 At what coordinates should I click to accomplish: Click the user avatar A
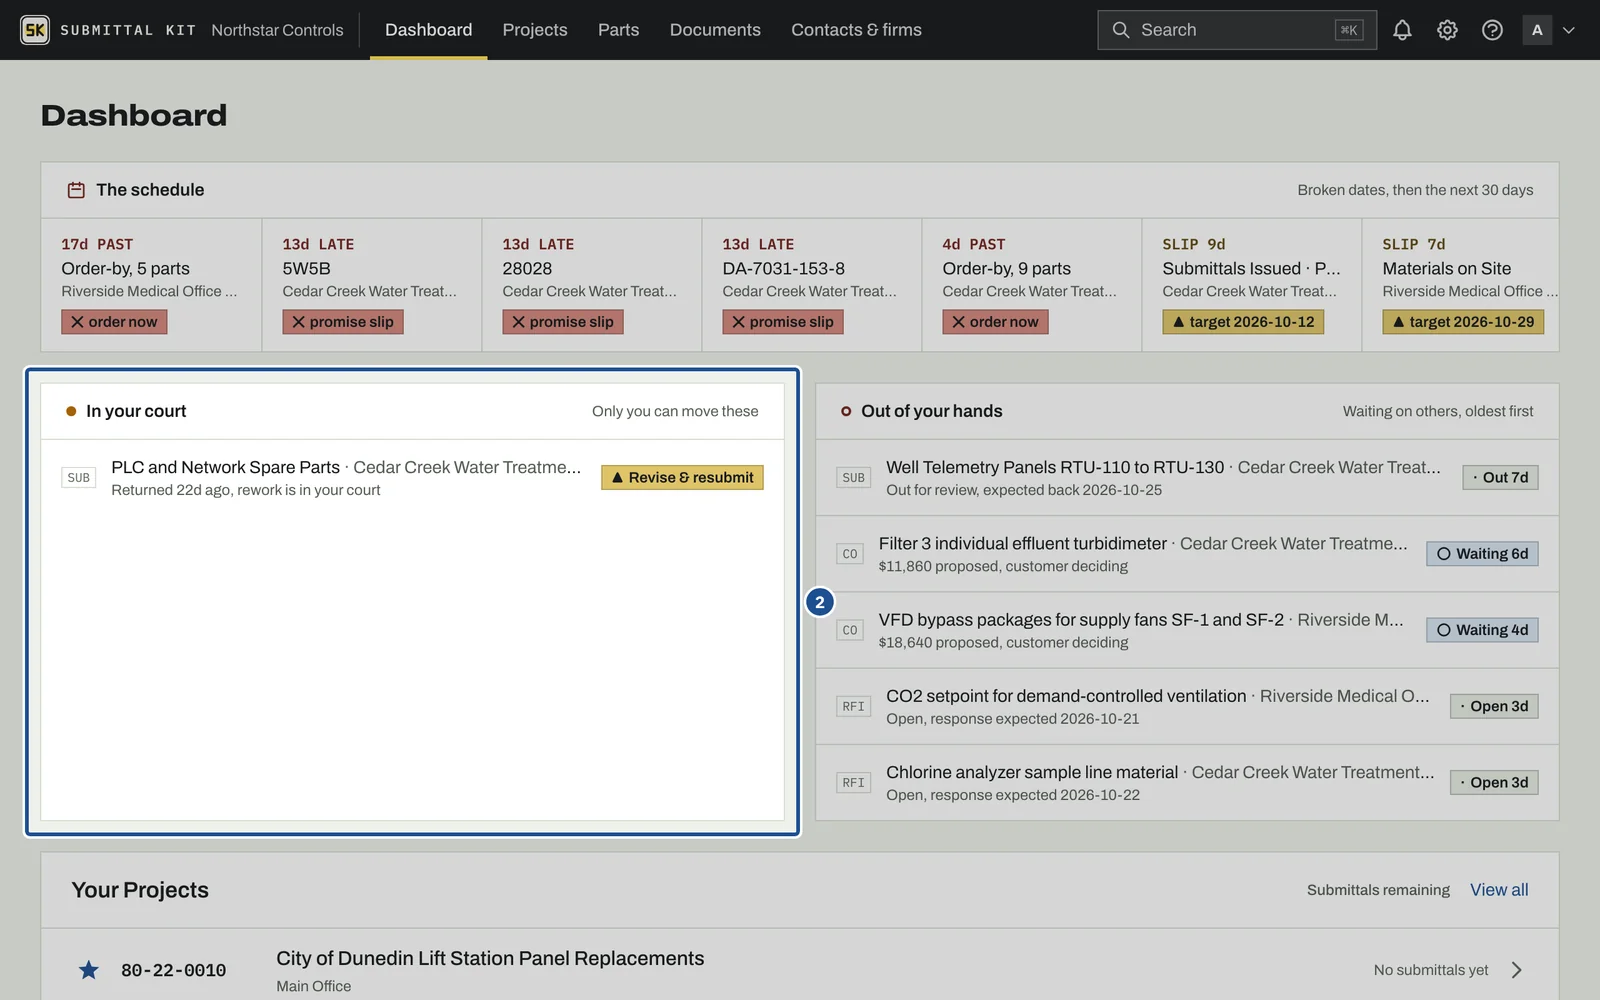pyautogui.click(x=1537, y=30)
